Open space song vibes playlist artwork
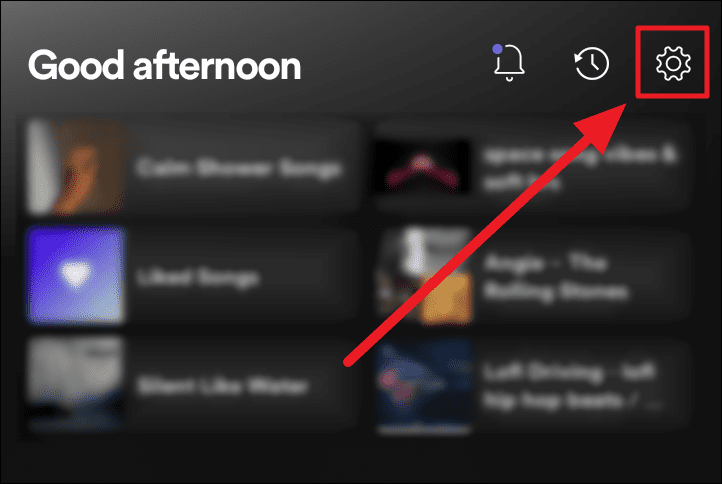The image size is (722, 484). pos(422,167)
